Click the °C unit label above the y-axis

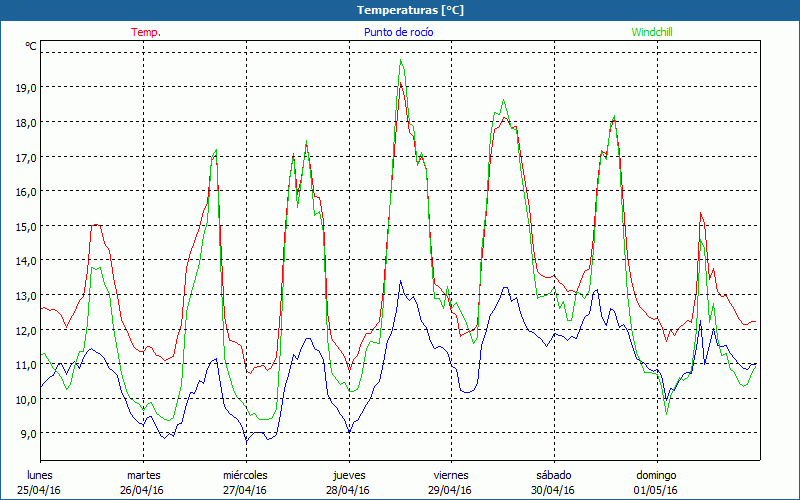pyautogui.click(x=31, y=46)
